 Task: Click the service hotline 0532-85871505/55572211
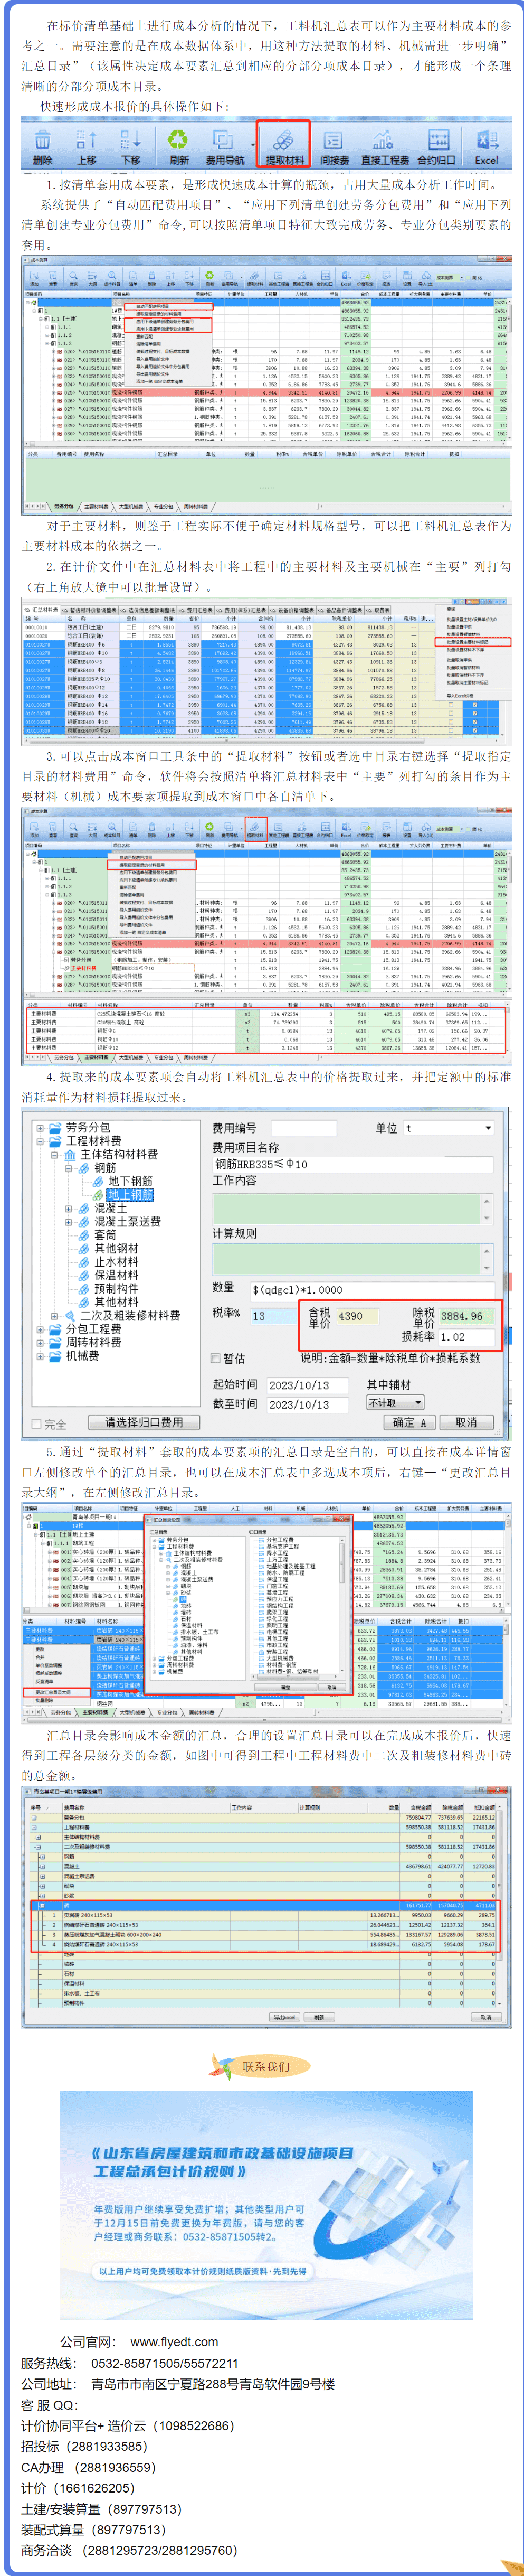[x=165, y=2363]
